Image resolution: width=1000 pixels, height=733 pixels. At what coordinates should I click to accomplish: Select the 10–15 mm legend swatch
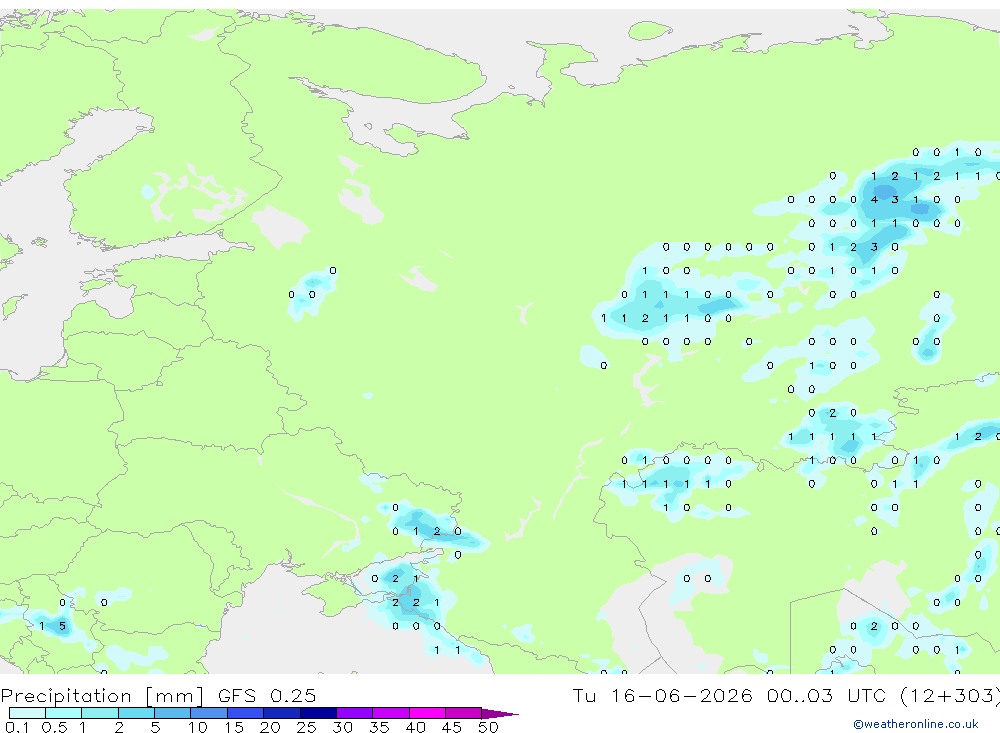pyautogui.click(x=209, y=713)
